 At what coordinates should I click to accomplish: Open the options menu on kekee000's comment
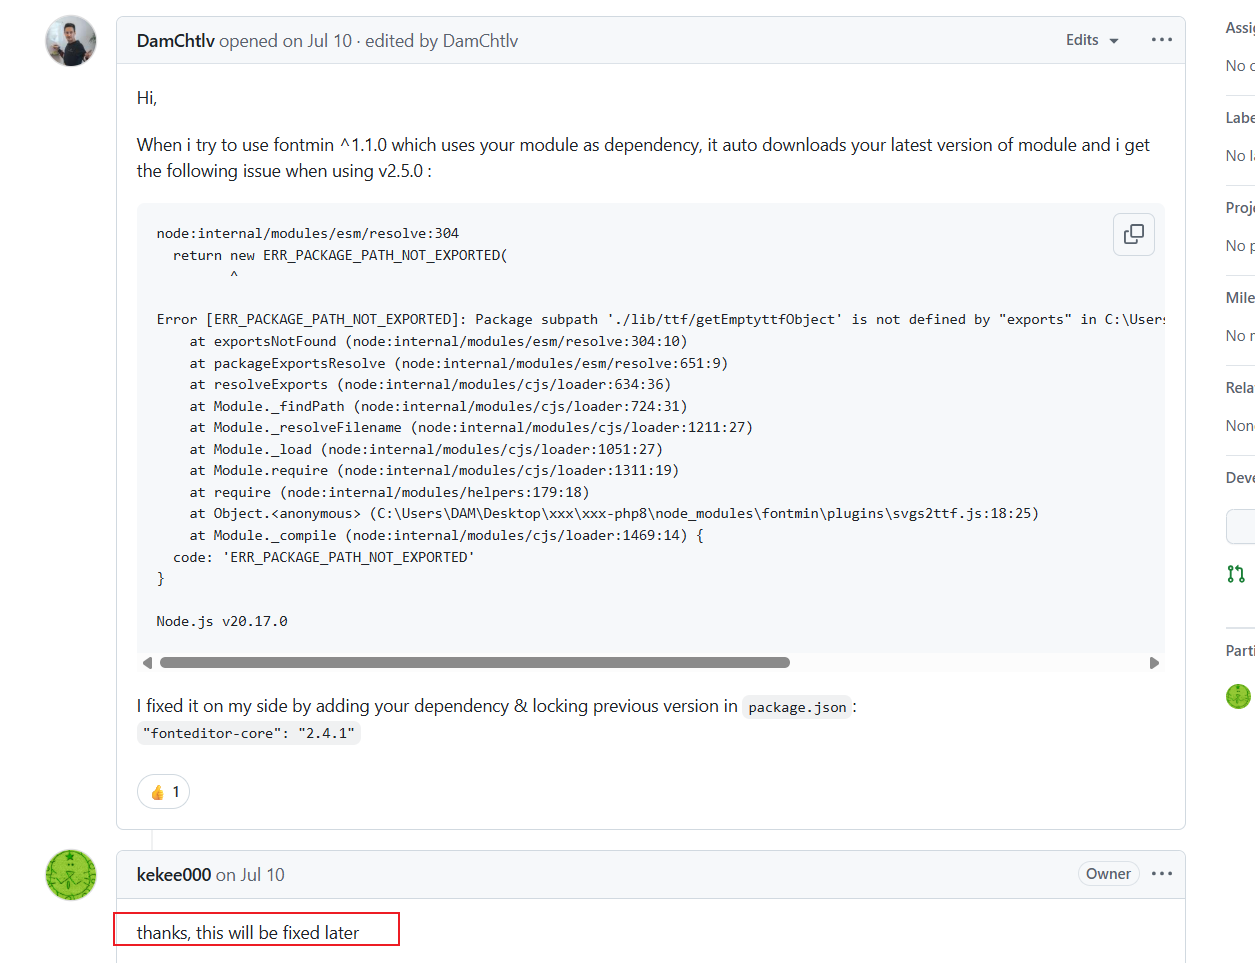click(x=1162, y=874)
